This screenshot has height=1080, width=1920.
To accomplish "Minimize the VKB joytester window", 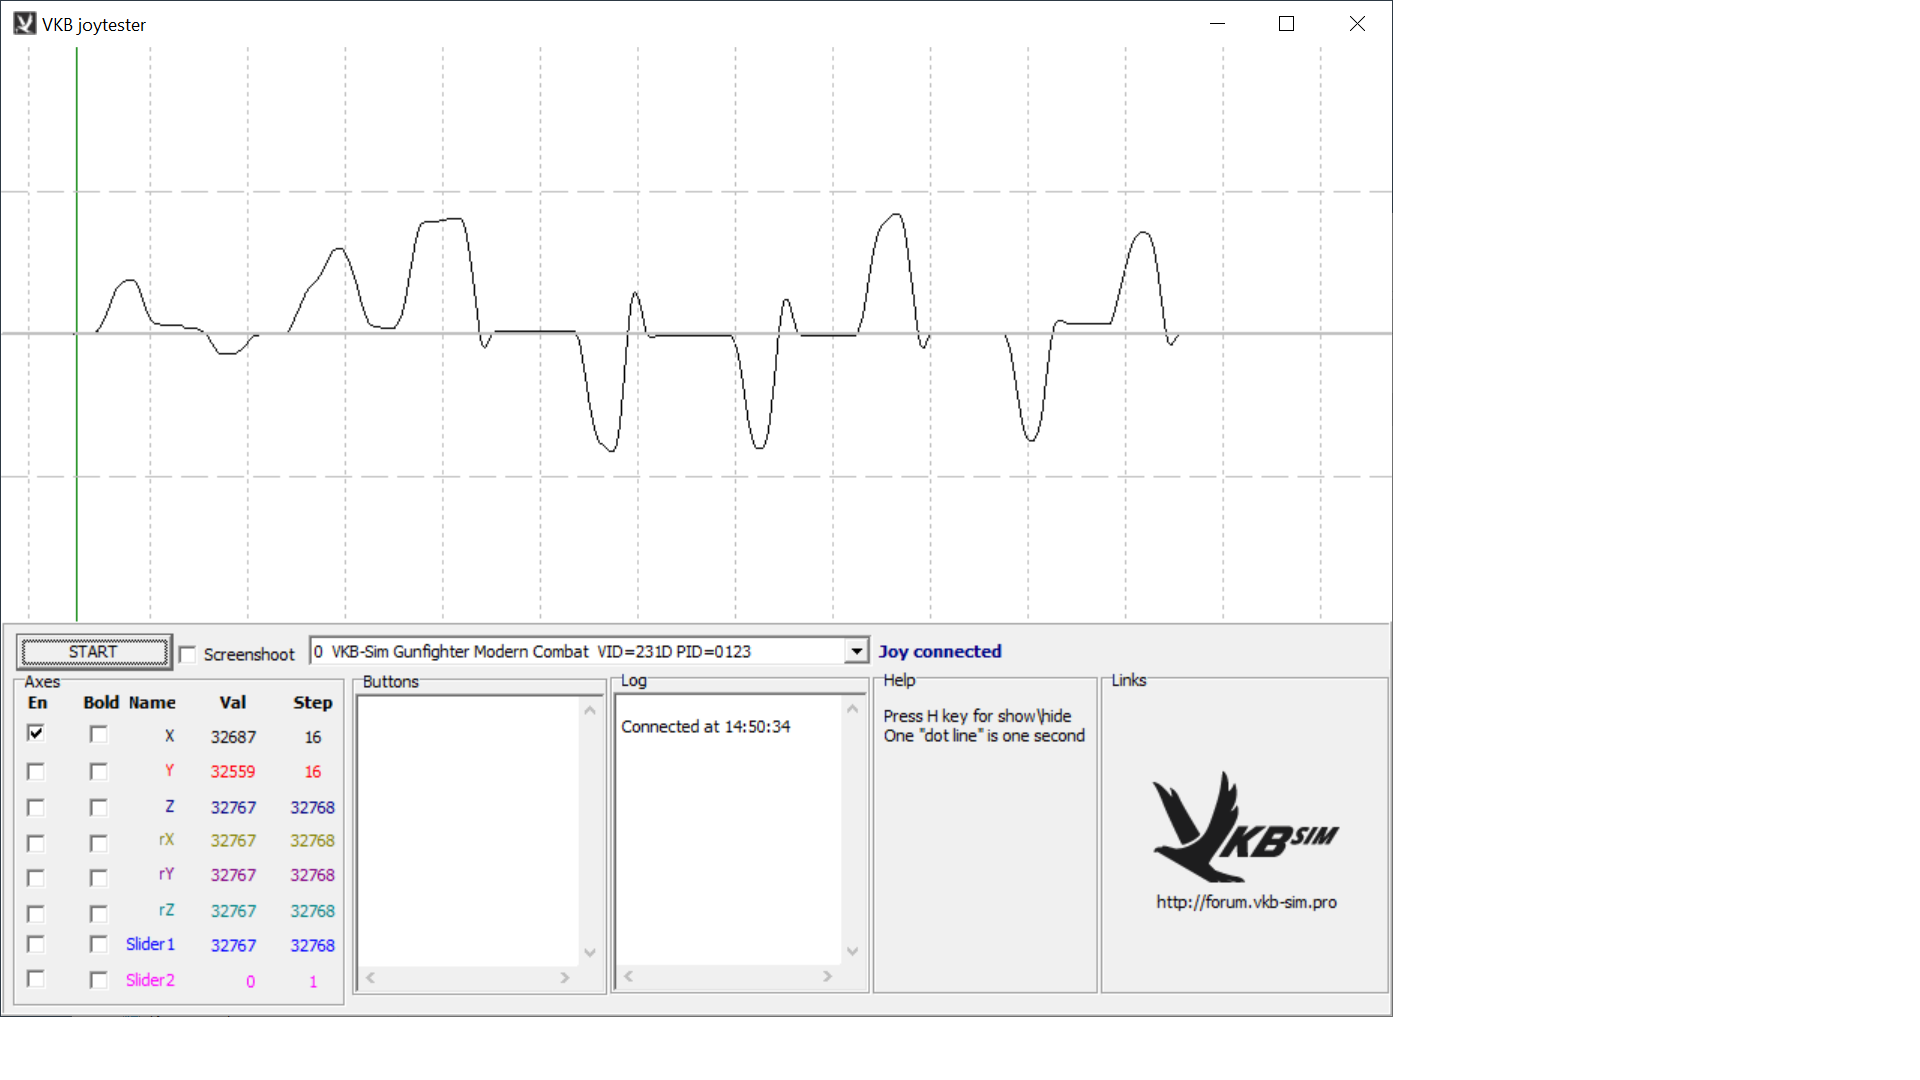I will coord(1217,24).
